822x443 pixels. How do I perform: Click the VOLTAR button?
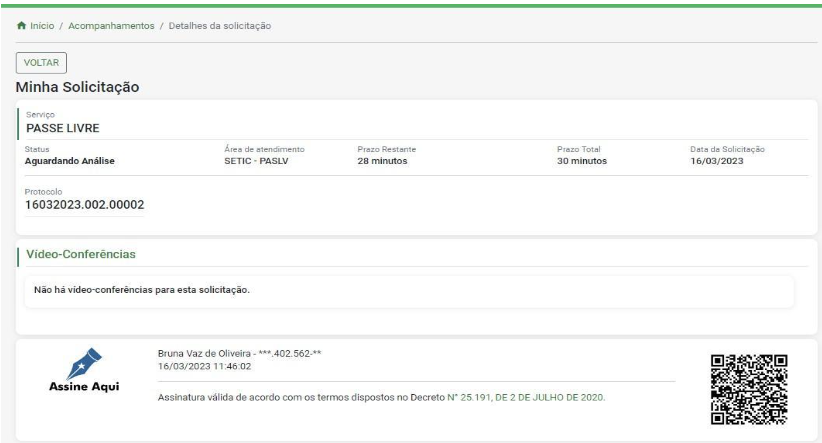tap(41, 62)
